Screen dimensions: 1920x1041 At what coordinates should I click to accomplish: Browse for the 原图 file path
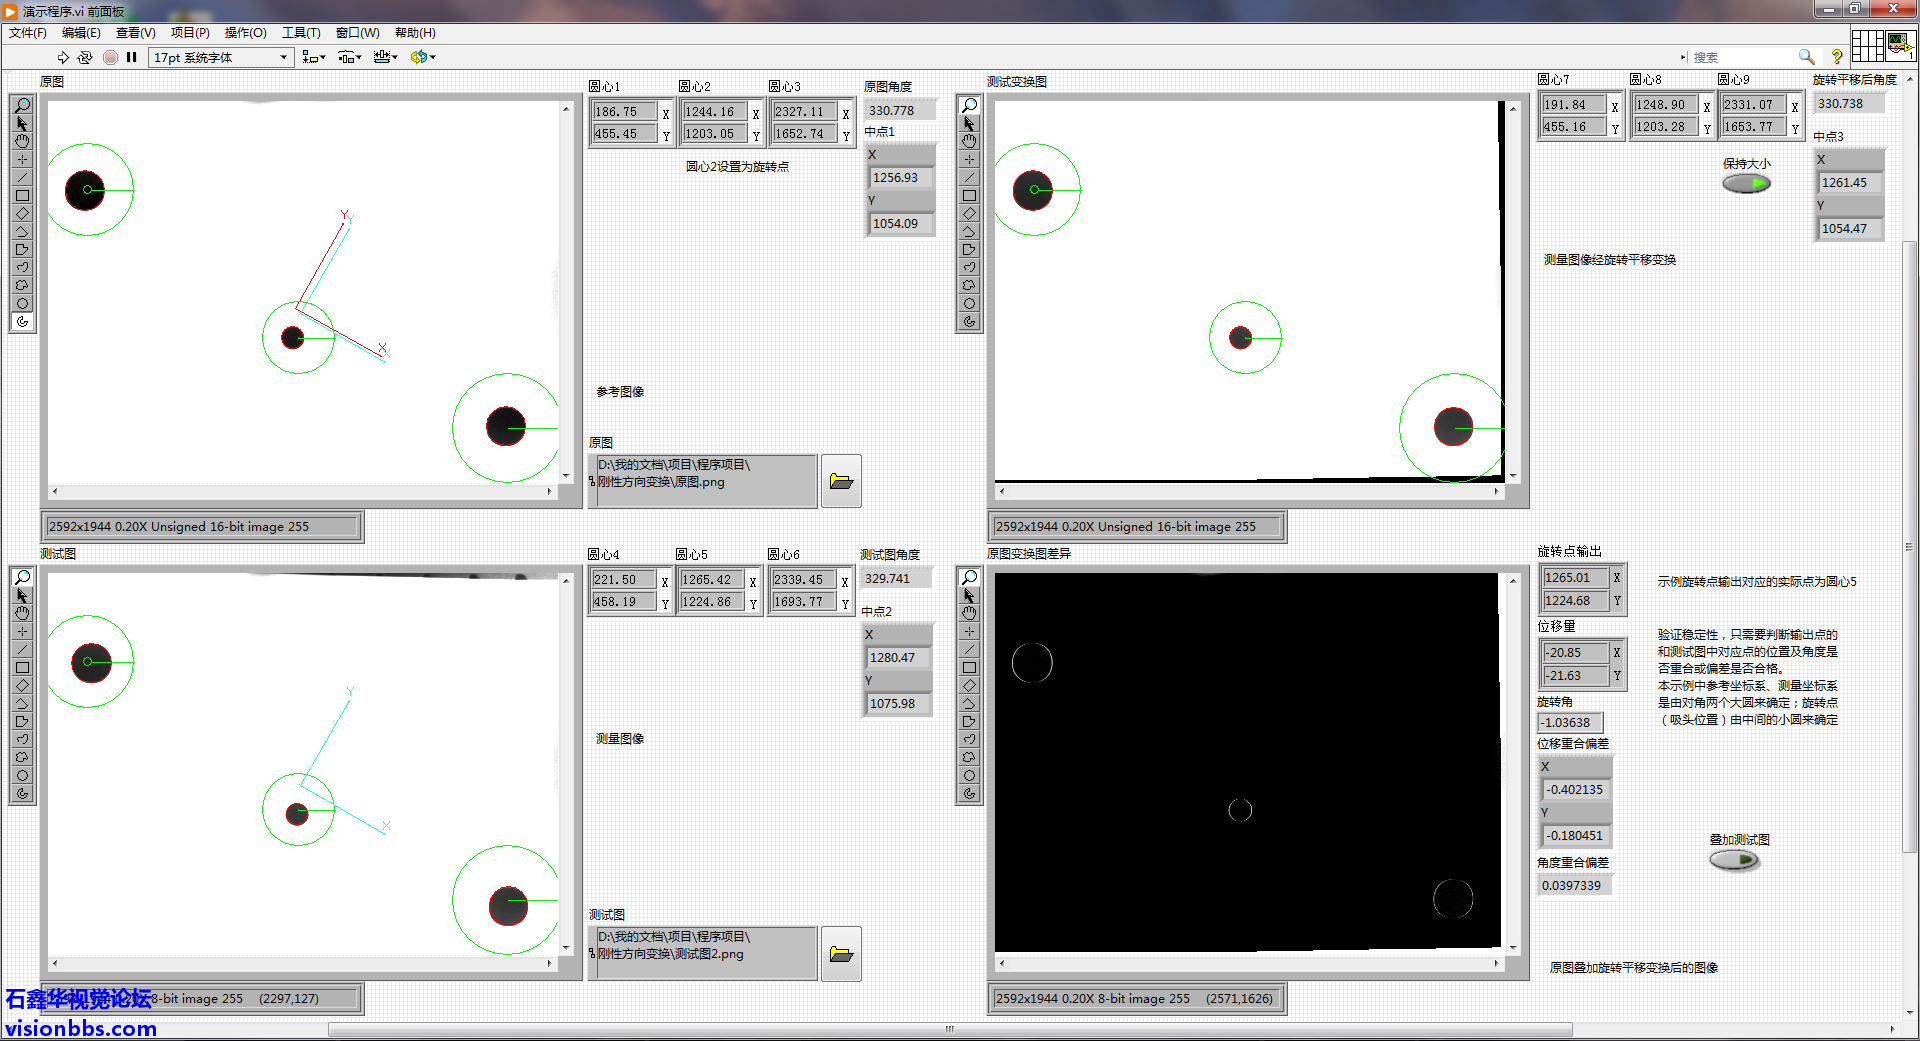(841, 481)
